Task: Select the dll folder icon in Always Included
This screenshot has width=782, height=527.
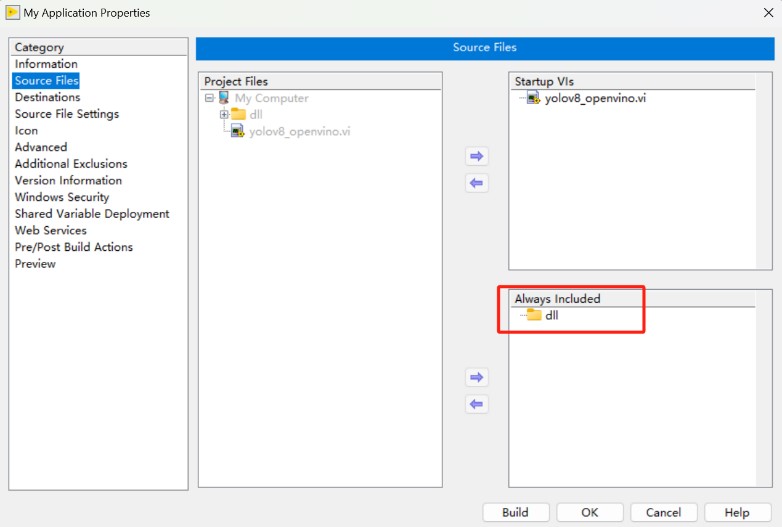Action: (x=534, y=315)
